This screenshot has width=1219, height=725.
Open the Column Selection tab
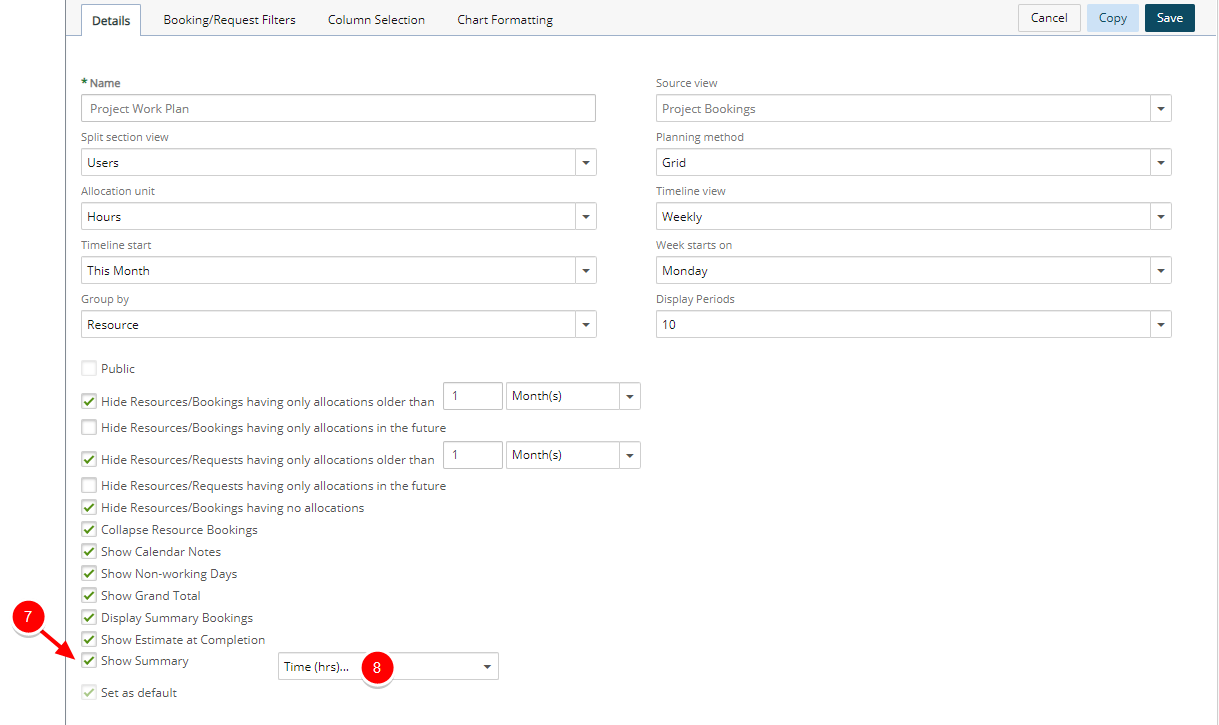pyautogui.click(x=376, y=20)
